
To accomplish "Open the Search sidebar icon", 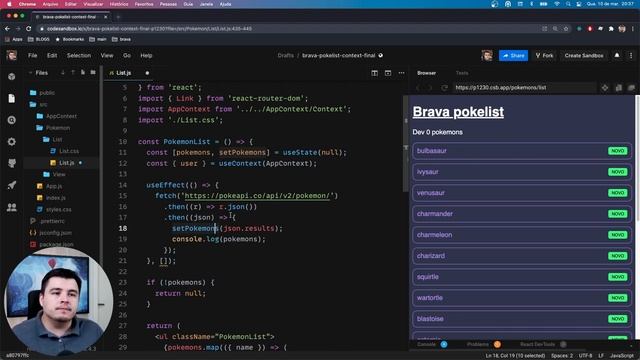I will pos(12,120).
